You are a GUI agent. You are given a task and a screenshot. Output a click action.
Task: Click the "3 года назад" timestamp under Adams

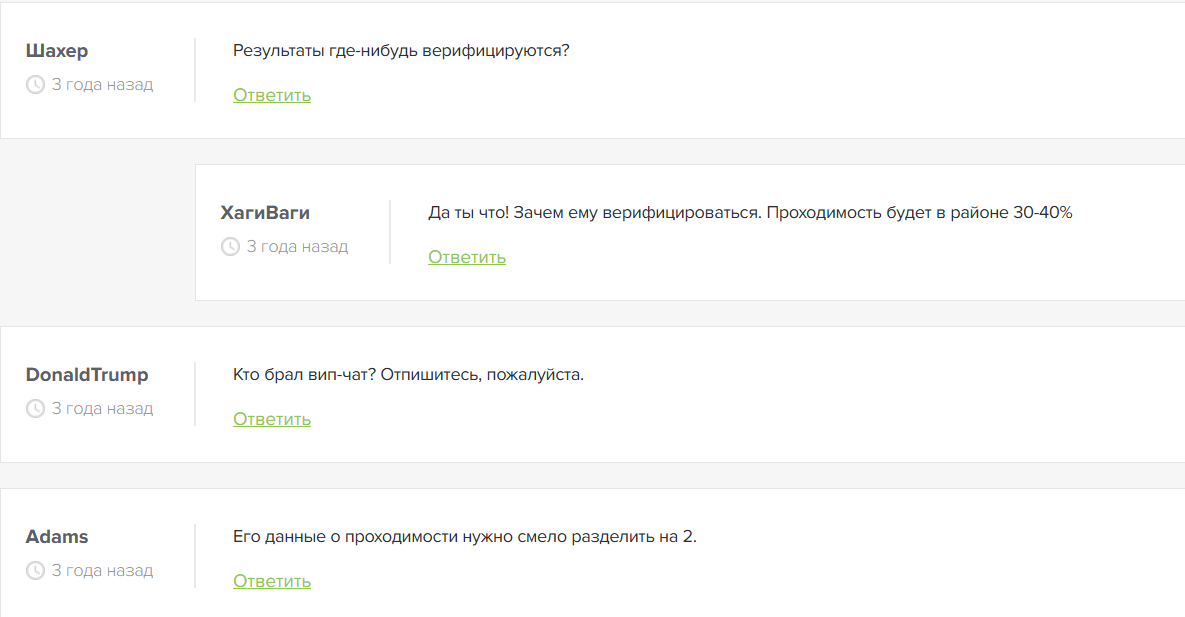102,571
